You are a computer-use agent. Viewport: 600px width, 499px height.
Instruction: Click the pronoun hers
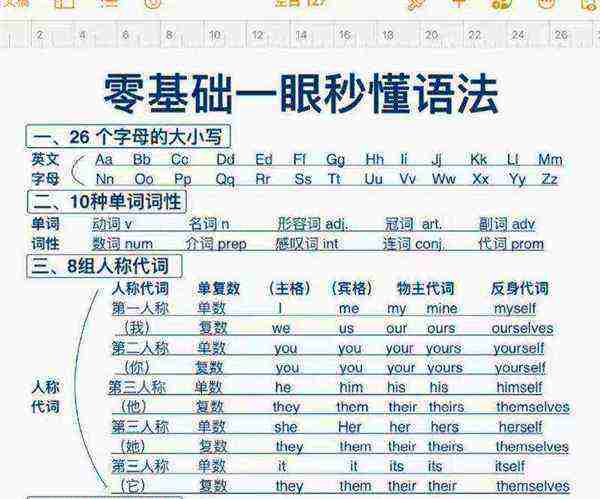(x=445, y=427)
